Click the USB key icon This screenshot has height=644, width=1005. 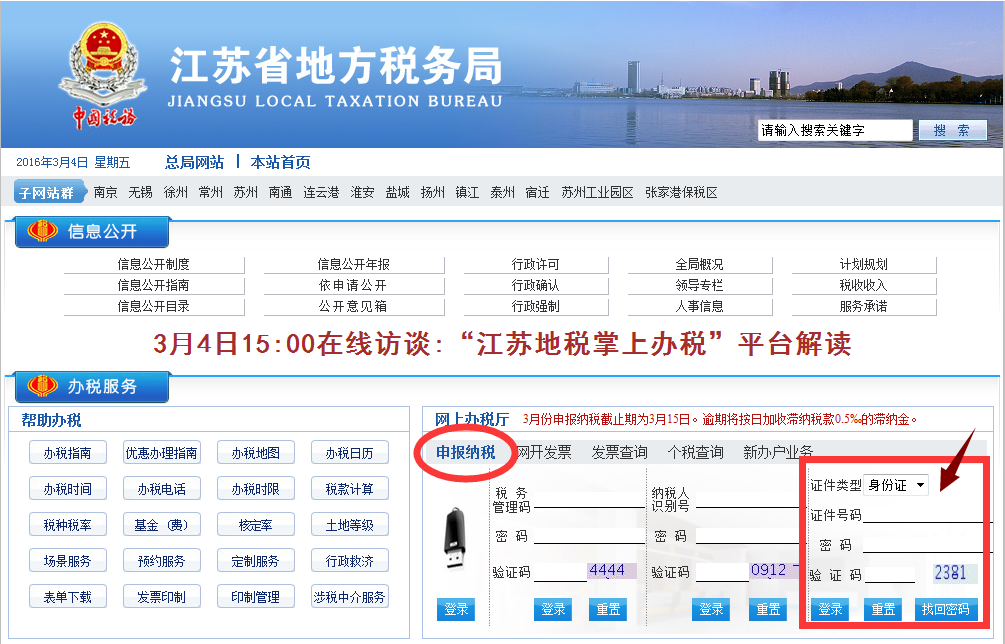tap(456, 539)
